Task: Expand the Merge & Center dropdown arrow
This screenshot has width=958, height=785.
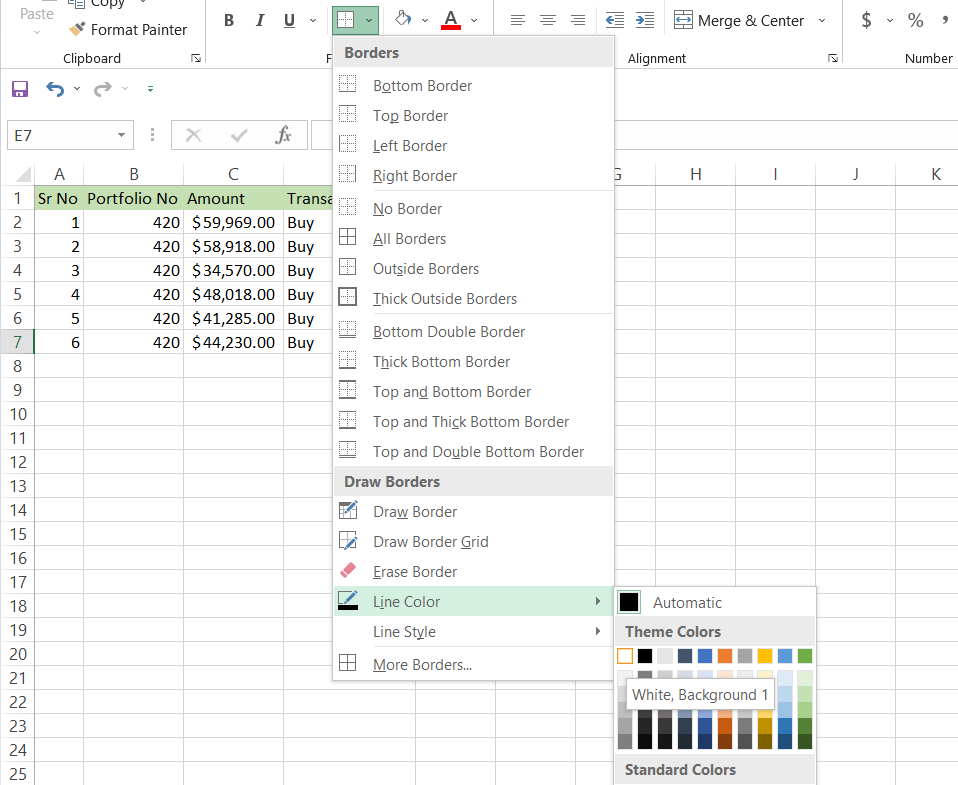Action: coord(822,20)
